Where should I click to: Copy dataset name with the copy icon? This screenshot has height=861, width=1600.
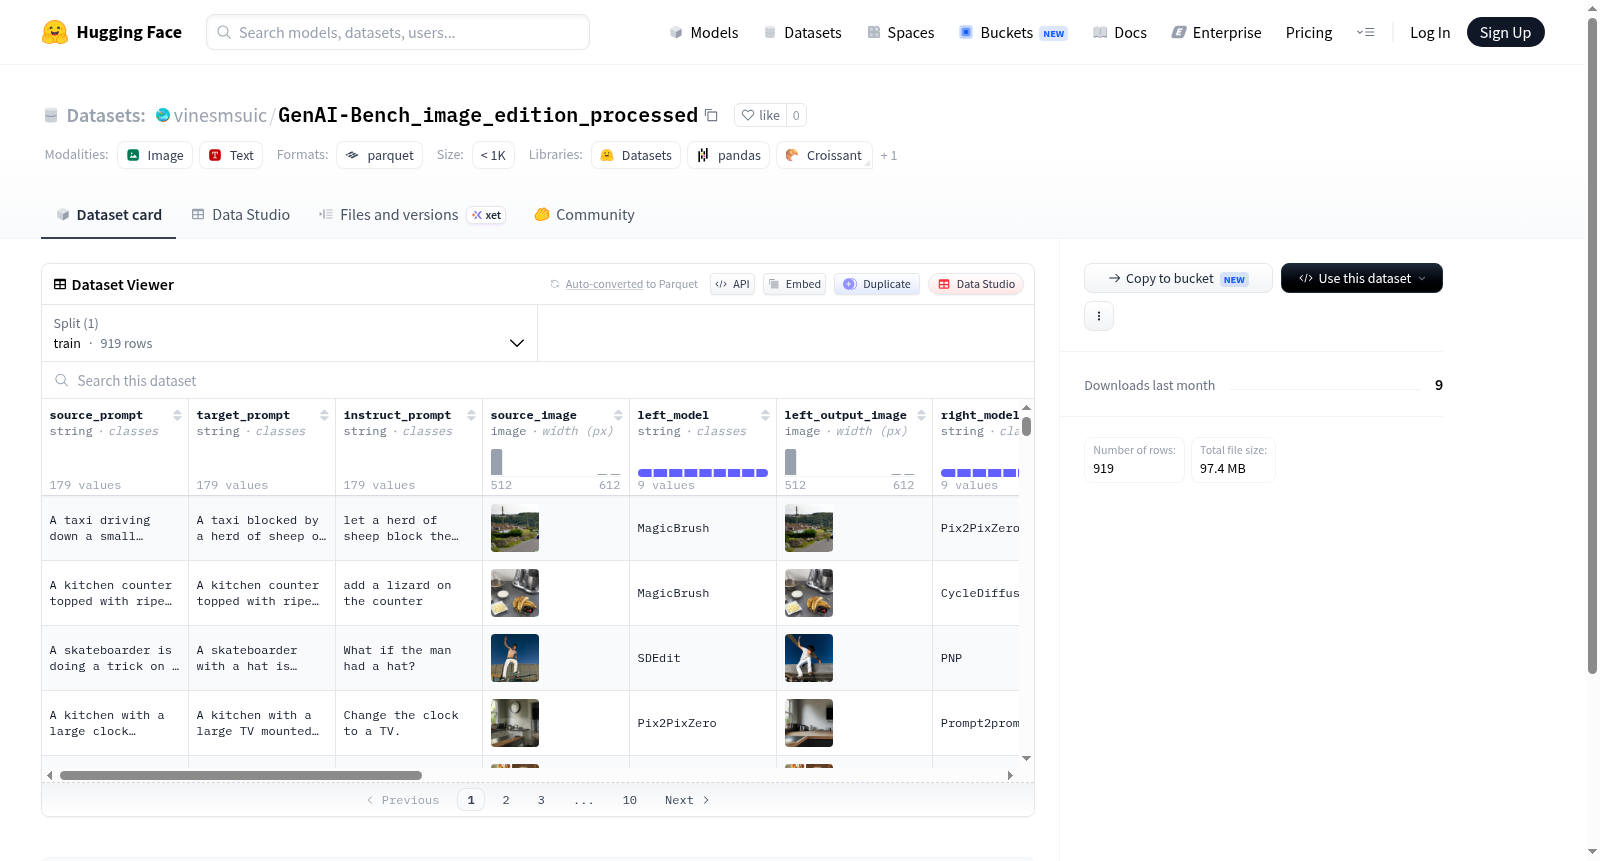[711, 115]
